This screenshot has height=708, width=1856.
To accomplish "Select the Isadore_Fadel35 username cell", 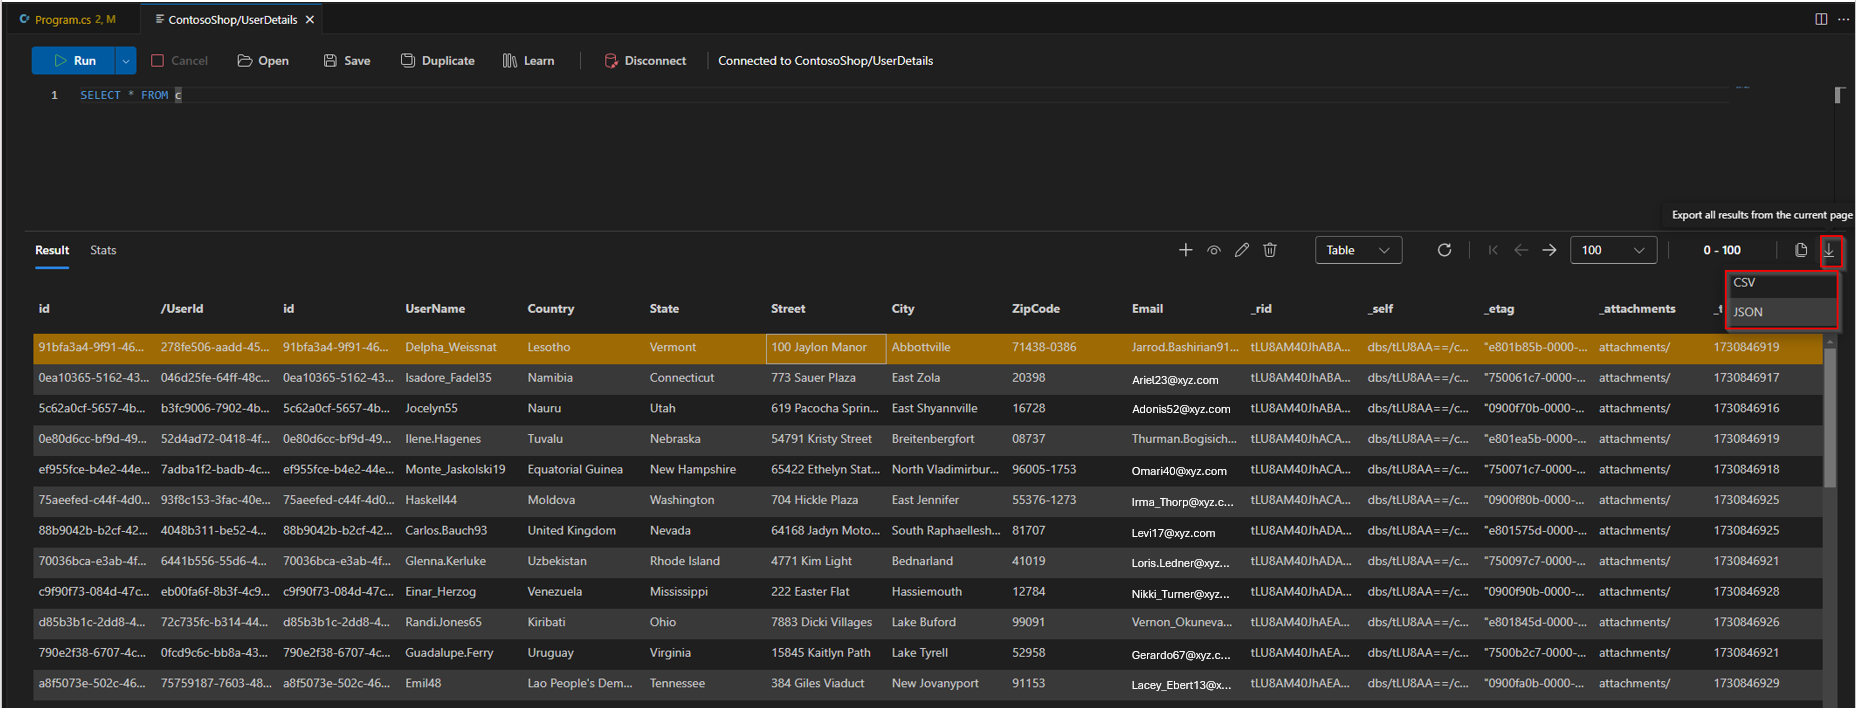I will coord(448,378).
